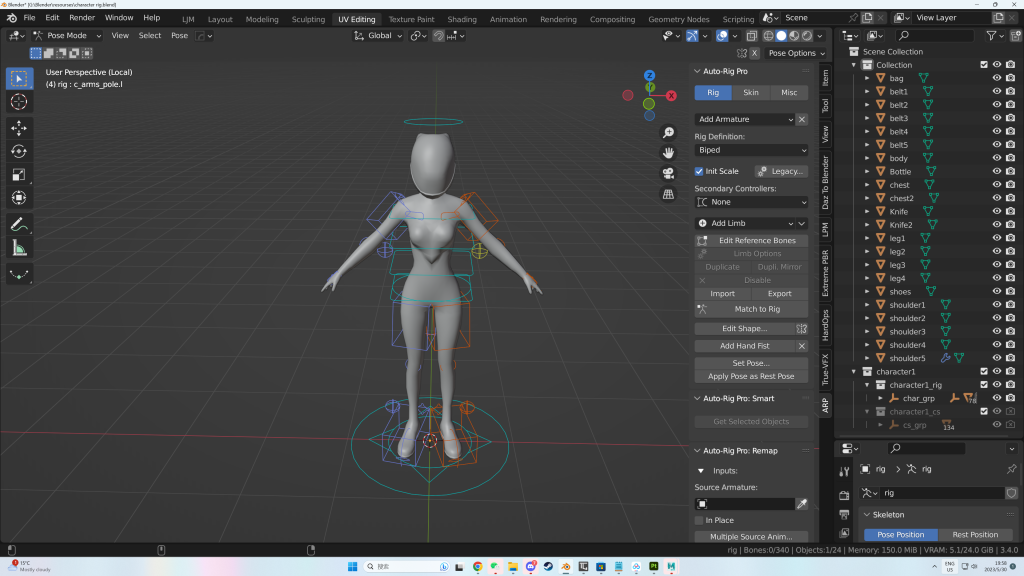Expand the shoulder5 item in the outliner
This screenshot has height=576, width=1024.
pos(867,359)
